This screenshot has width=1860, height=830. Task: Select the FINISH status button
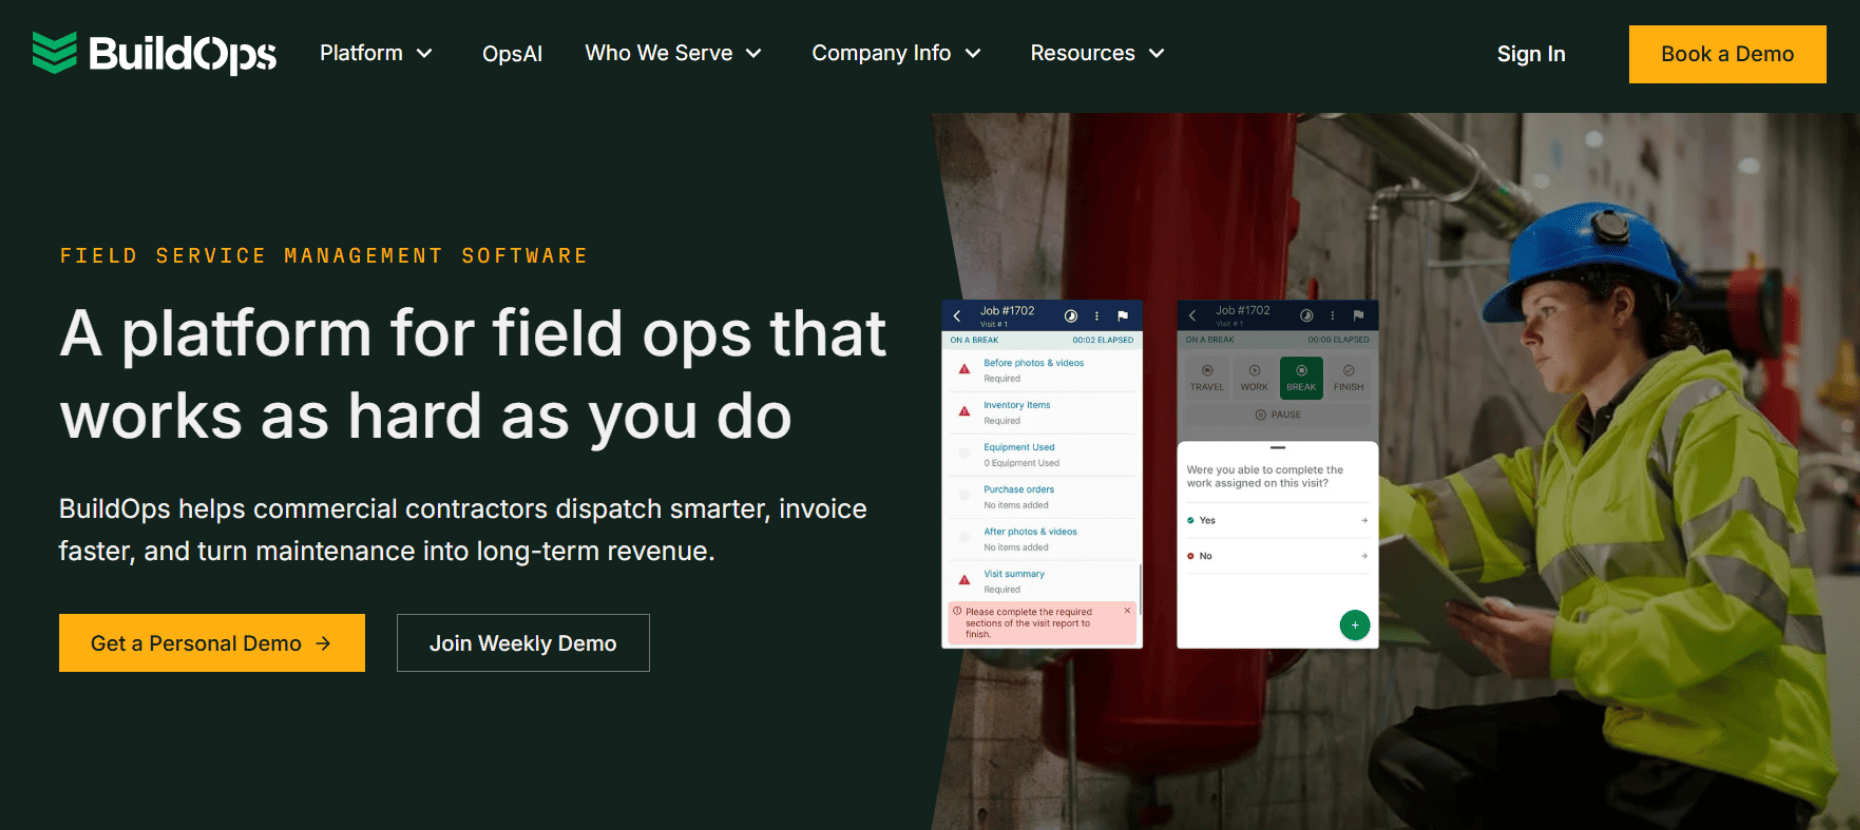tap(1348, 378)
